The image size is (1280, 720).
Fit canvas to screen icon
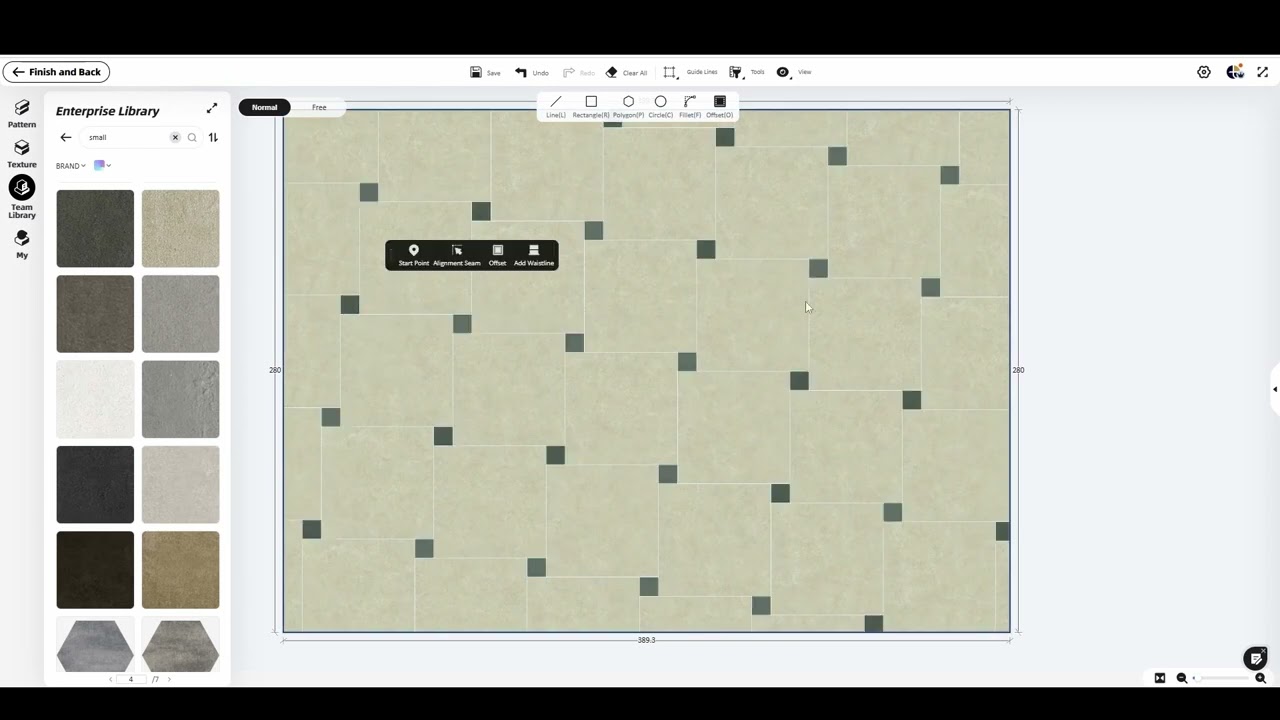point(1160,678)
